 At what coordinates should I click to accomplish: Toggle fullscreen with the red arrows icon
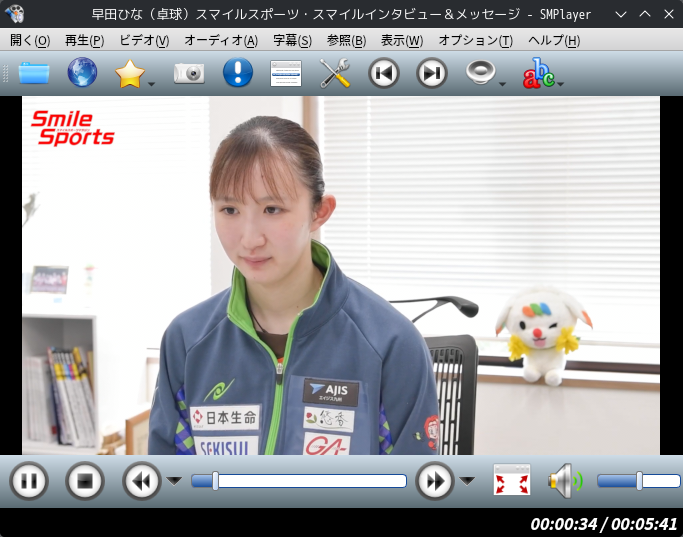512,480
